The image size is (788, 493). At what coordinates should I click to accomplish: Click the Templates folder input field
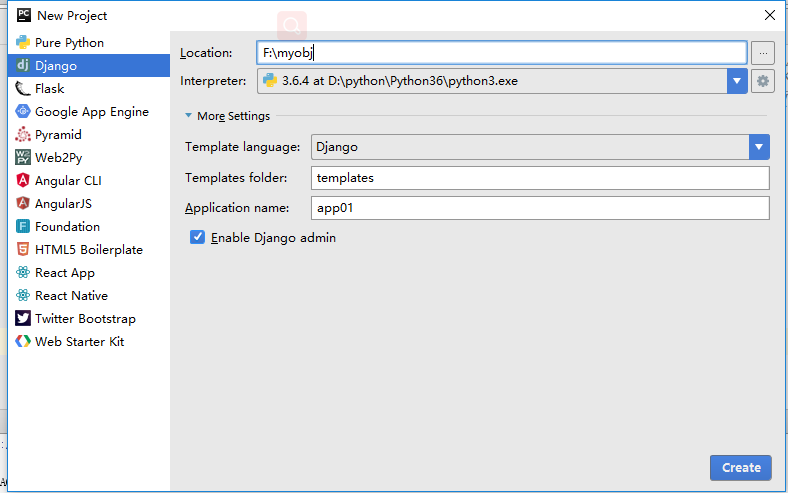[x=540, y=178]
